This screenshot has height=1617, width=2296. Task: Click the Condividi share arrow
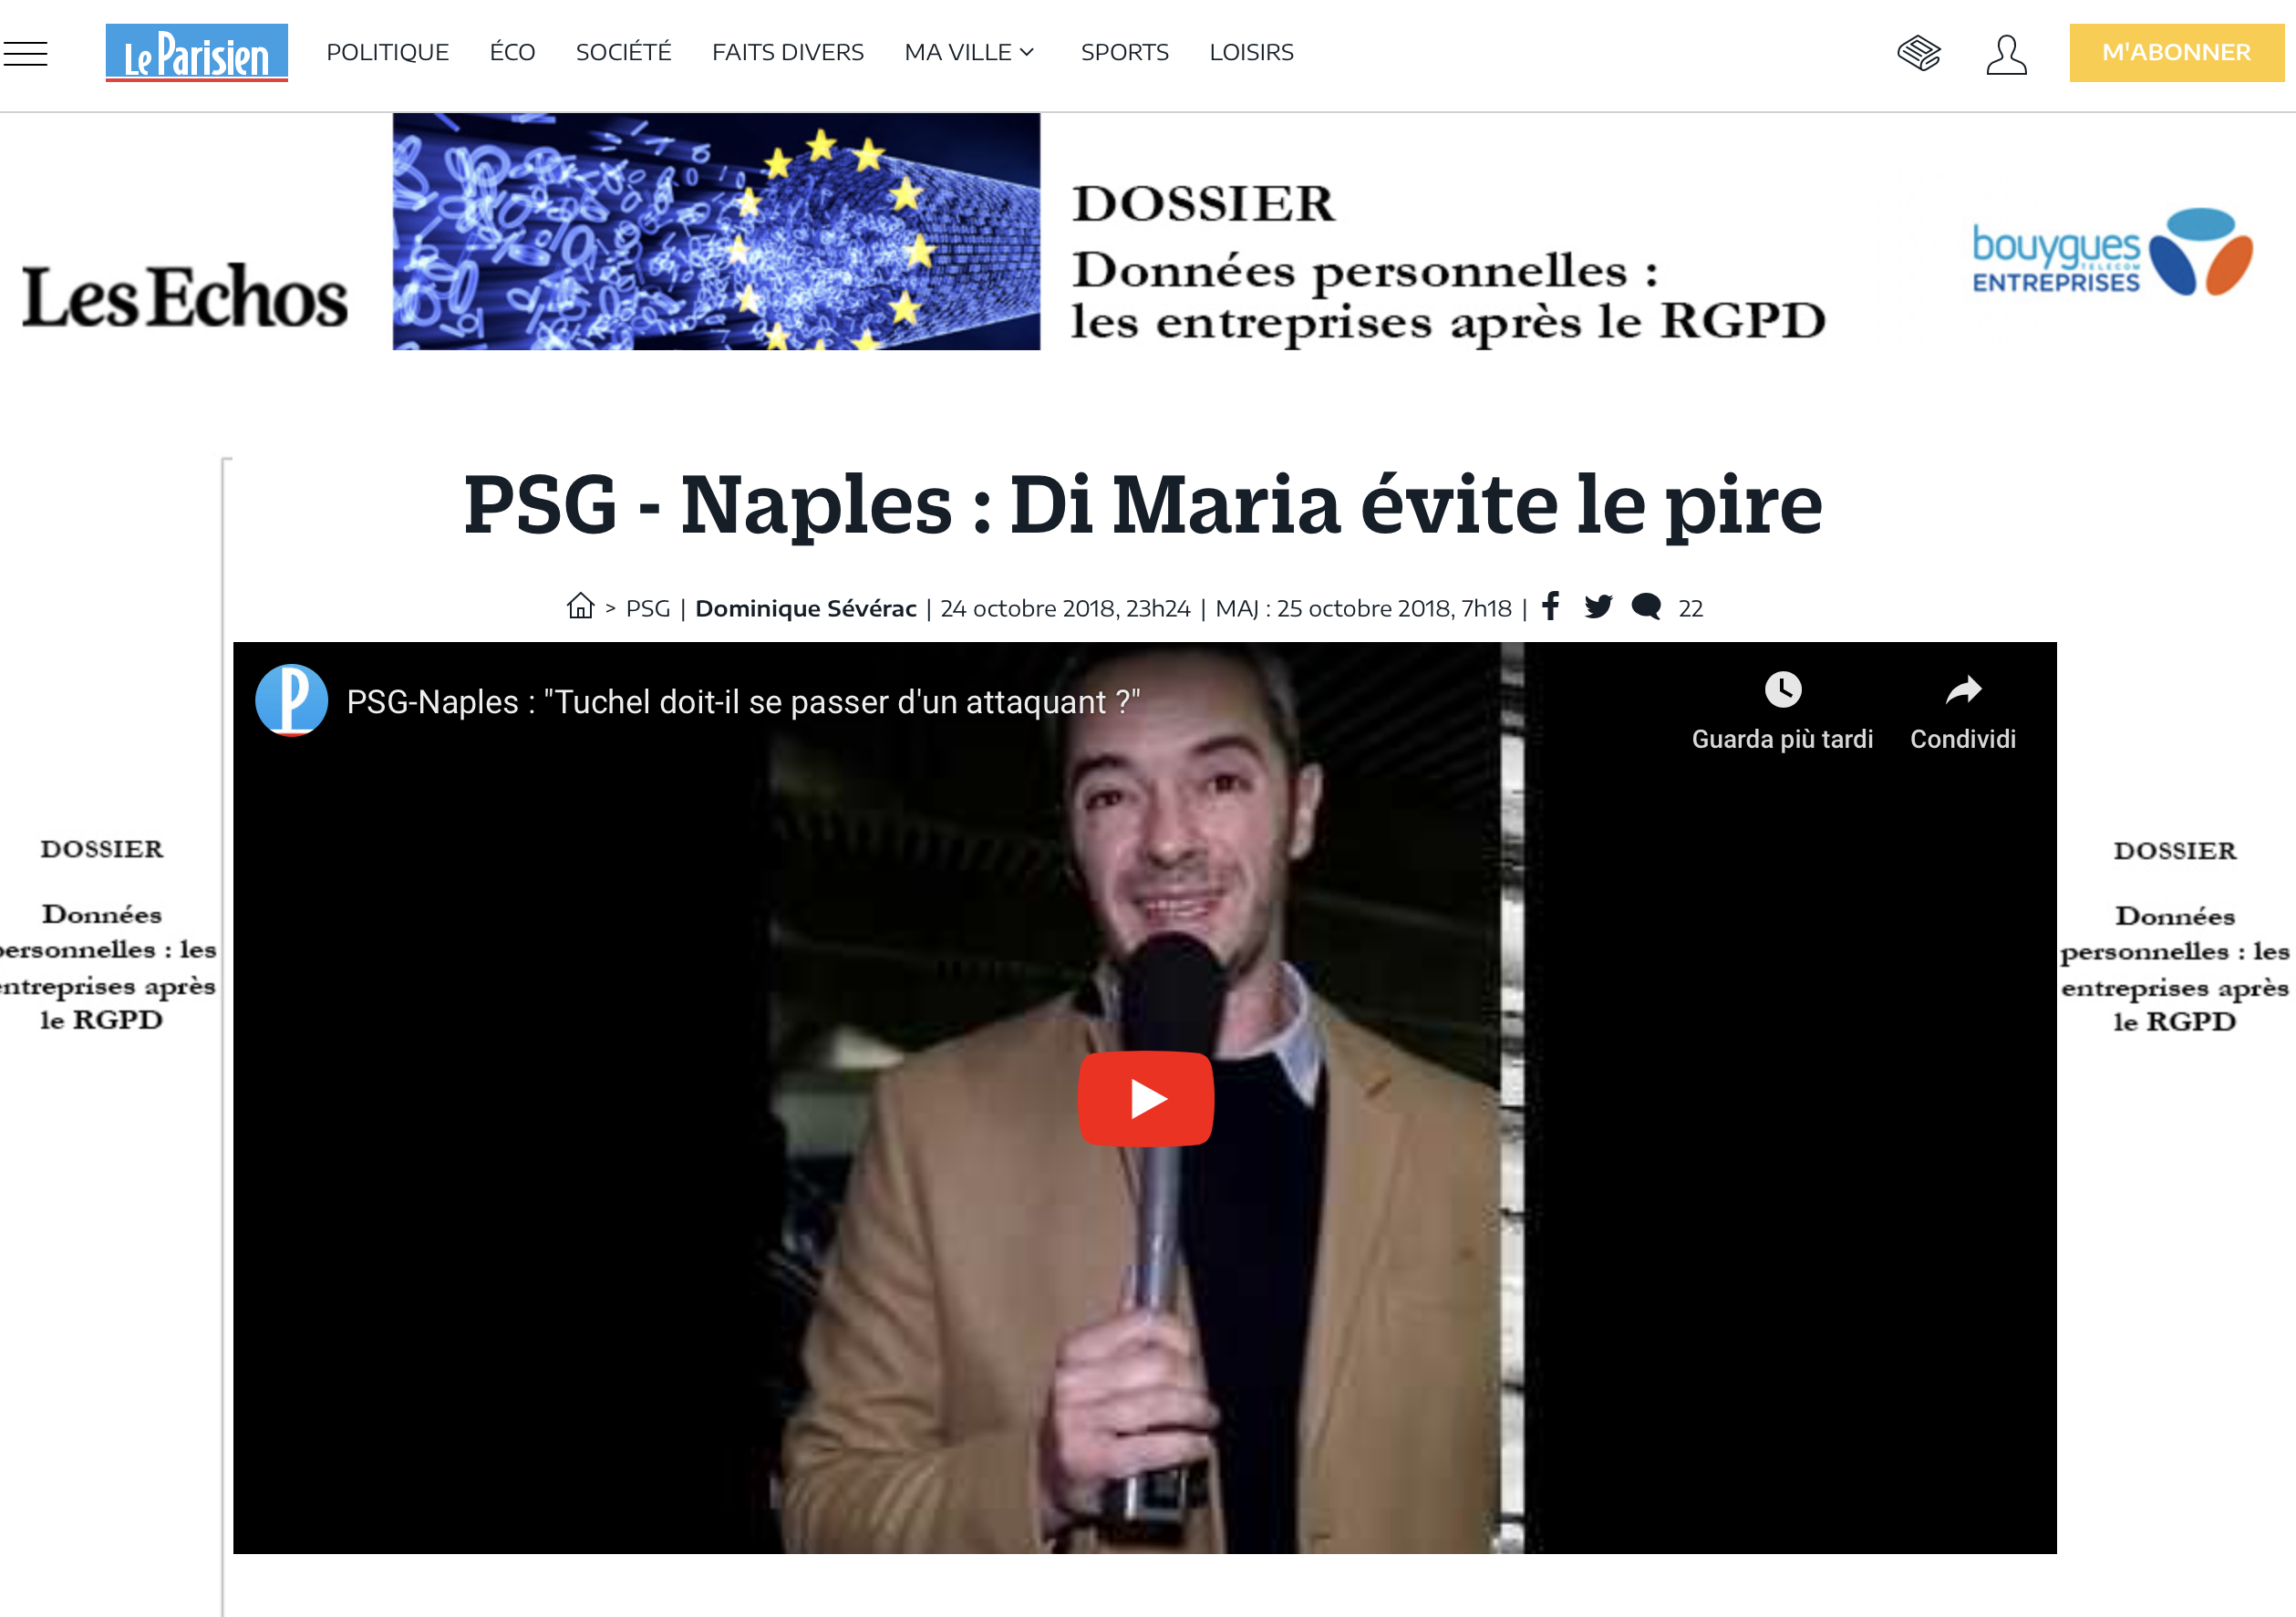point(1963,689)
